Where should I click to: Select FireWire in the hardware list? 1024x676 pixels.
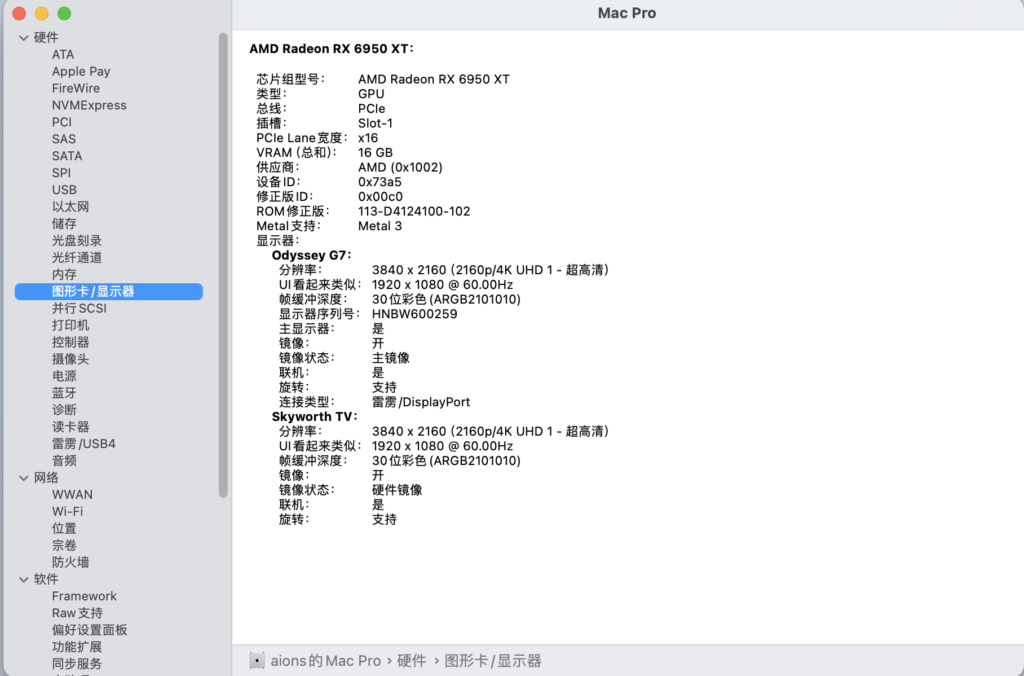pyautogui.click(x=76, y=88)
